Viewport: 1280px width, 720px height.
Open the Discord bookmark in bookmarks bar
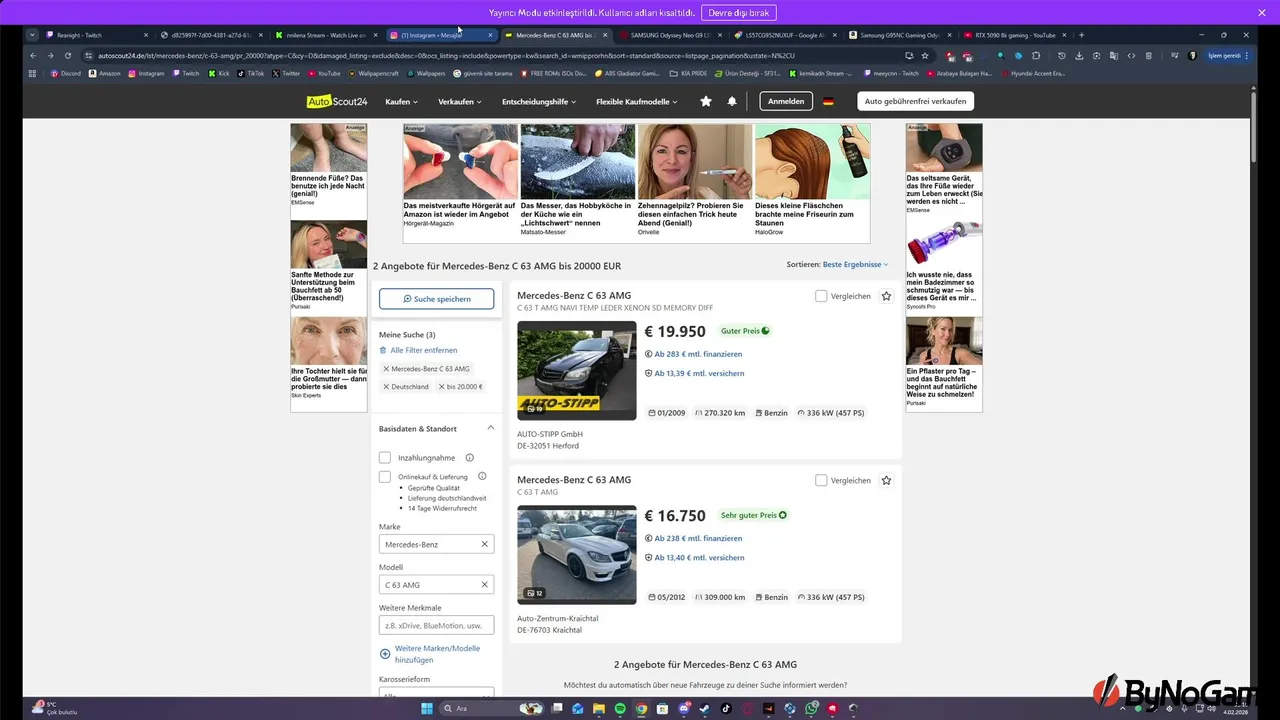click(x=65, y=73)
